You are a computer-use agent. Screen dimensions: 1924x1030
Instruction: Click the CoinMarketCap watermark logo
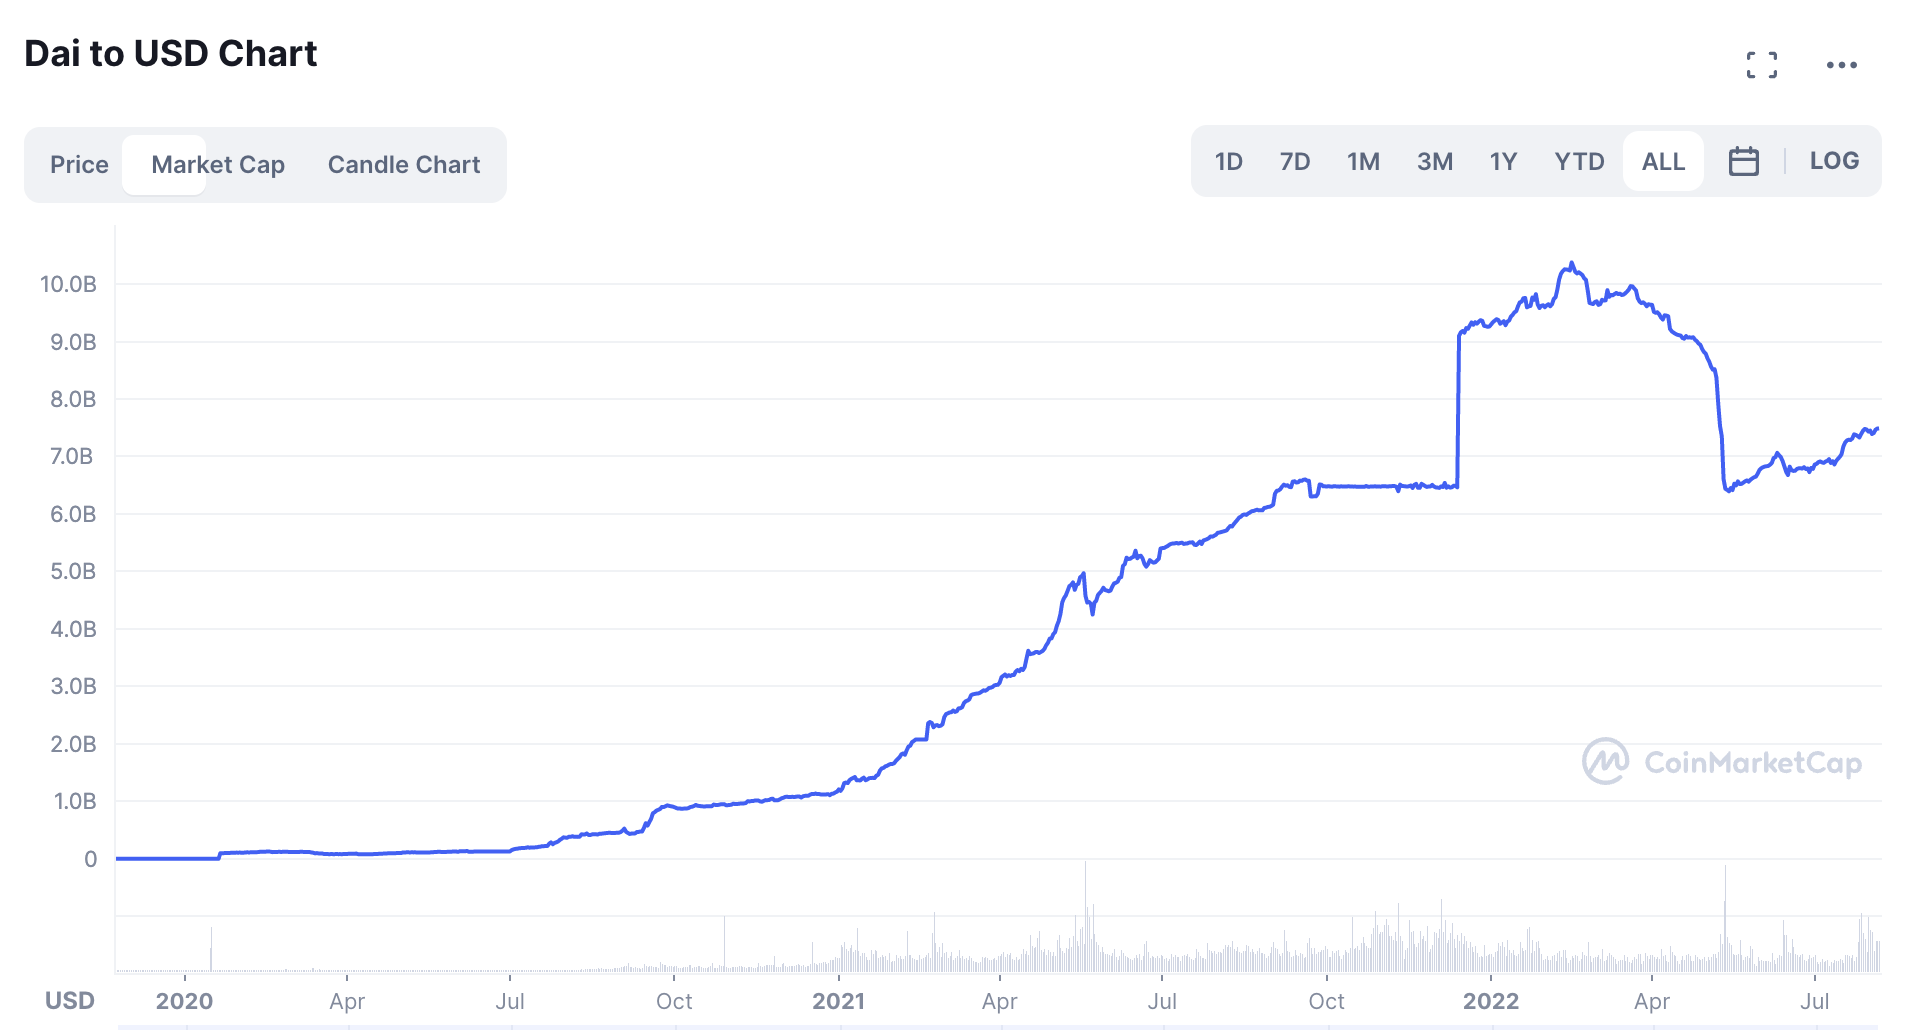[1721, 762]
